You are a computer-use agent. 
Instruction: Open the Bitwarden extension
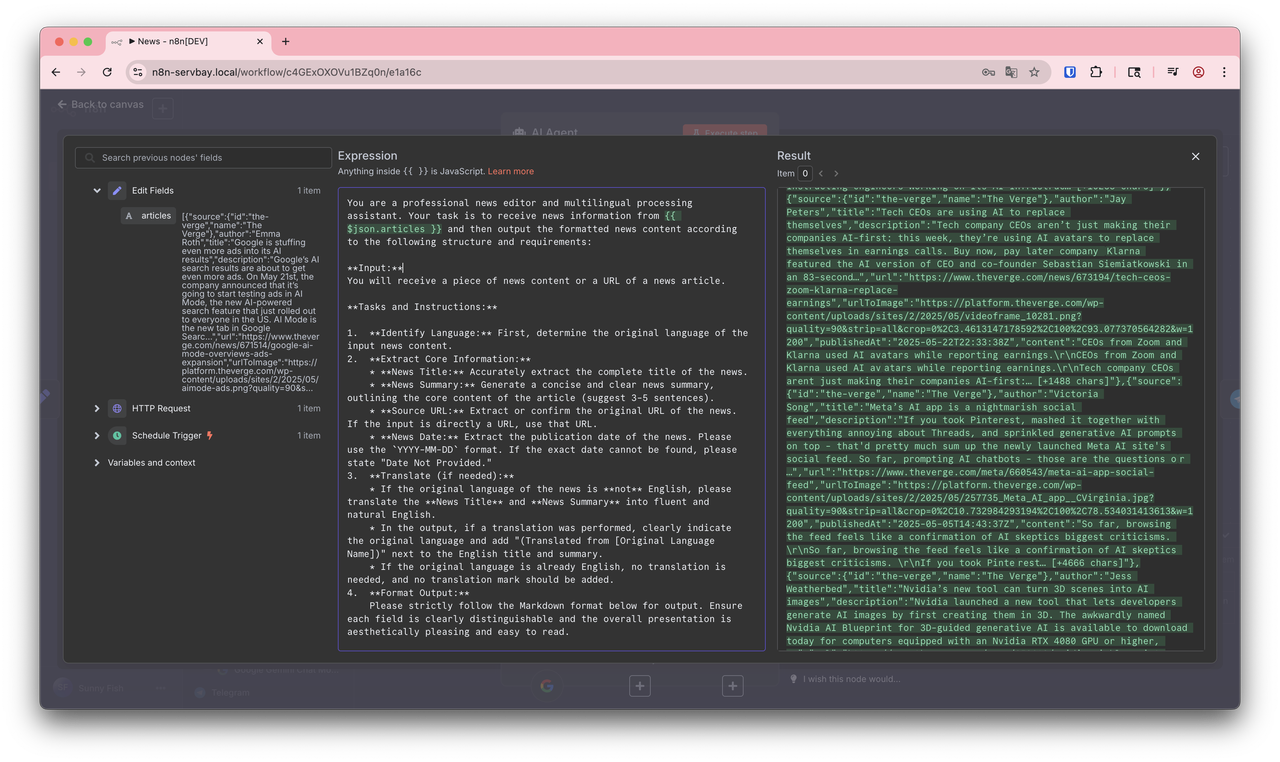pyautogui.click(x=1070, y=72)
